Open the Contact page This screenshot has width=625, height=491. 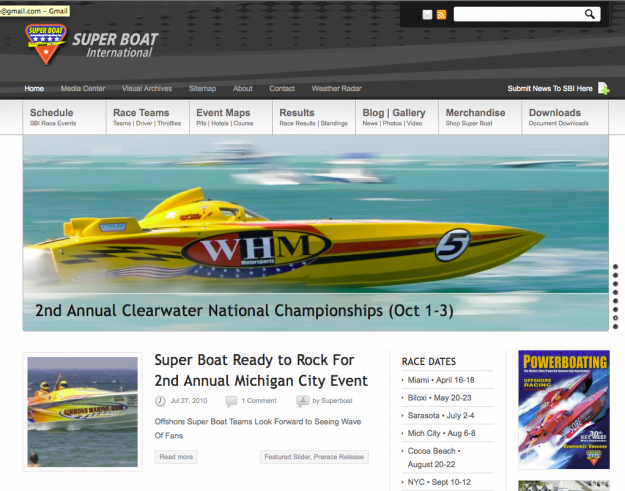coord(282,88)
